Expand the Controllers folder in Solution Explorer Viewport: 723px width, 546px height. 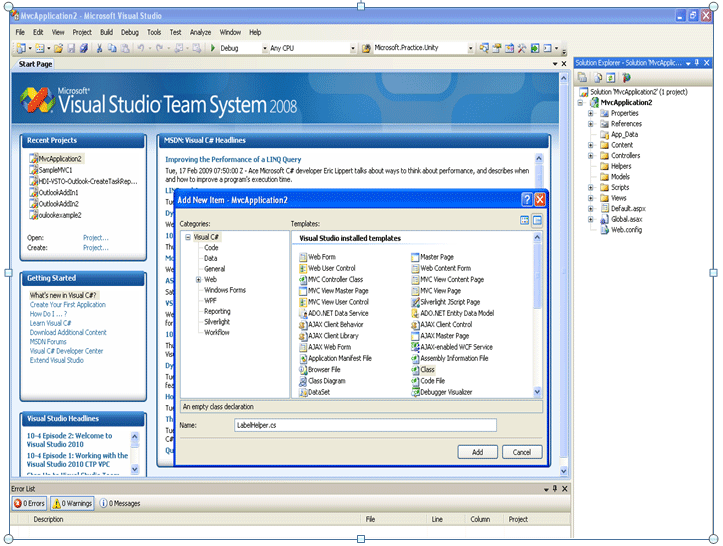(x=591, y=156)
